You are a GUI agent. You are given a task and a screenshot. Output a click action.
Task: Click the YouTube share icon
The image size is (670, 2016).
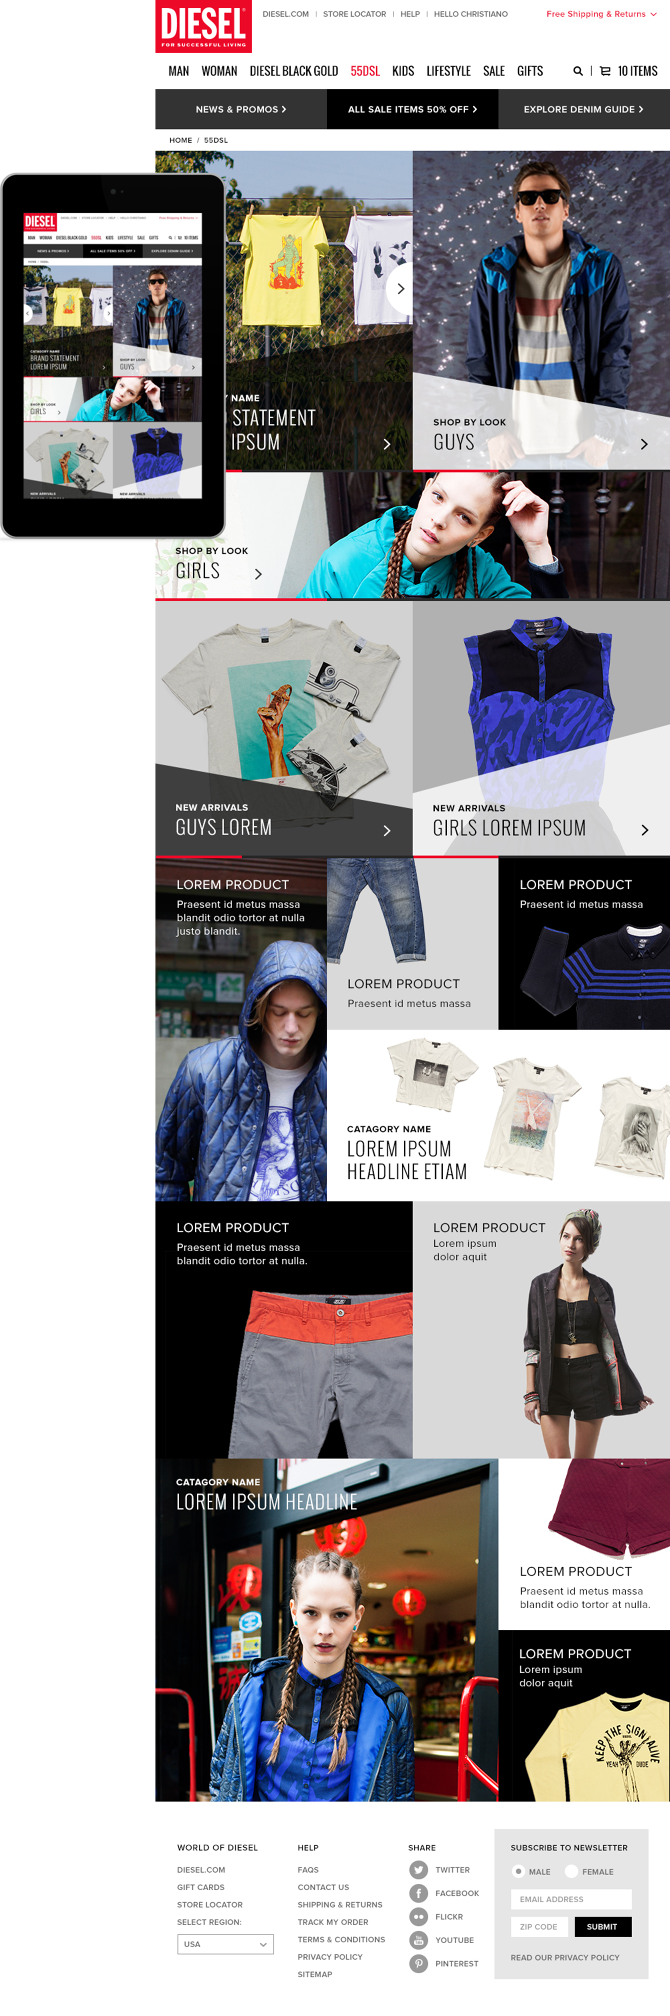click(418, 1940)
